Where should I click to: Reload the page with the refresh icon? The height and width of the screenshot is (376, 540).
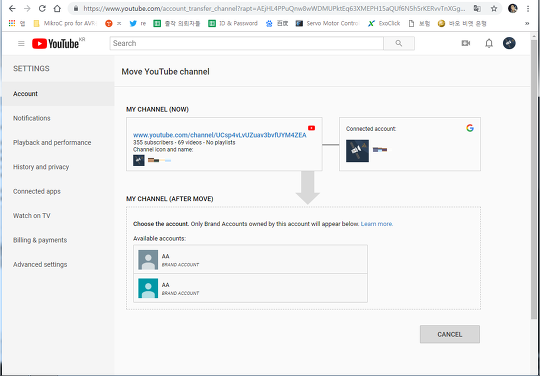pos(42,9)
